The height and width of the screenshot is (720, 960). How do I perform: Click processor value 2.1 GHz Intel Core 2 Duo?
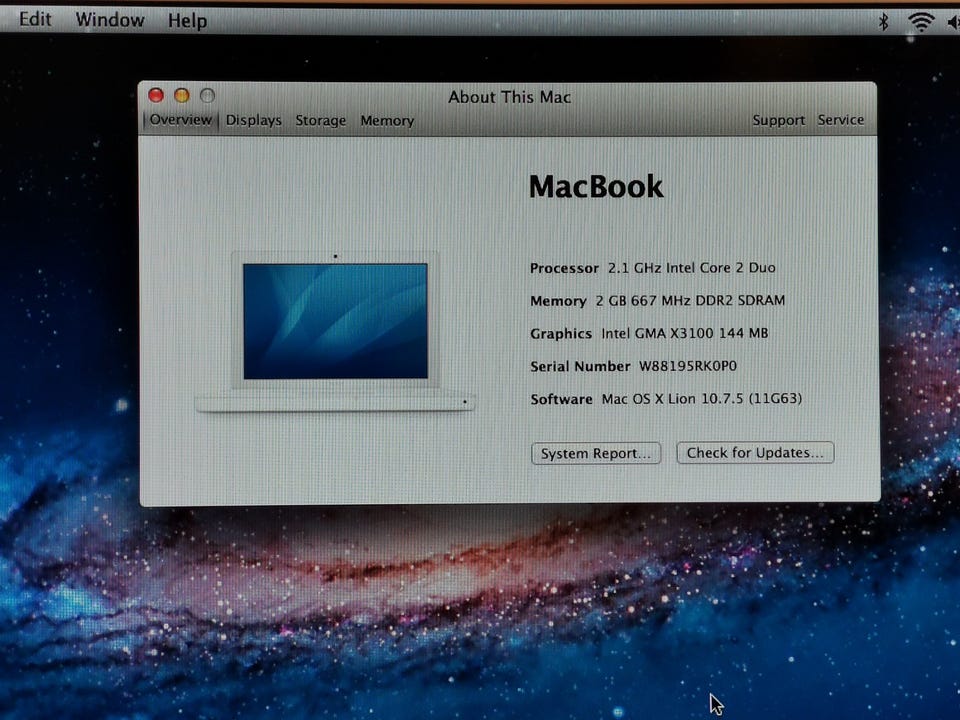coord(691,268)
